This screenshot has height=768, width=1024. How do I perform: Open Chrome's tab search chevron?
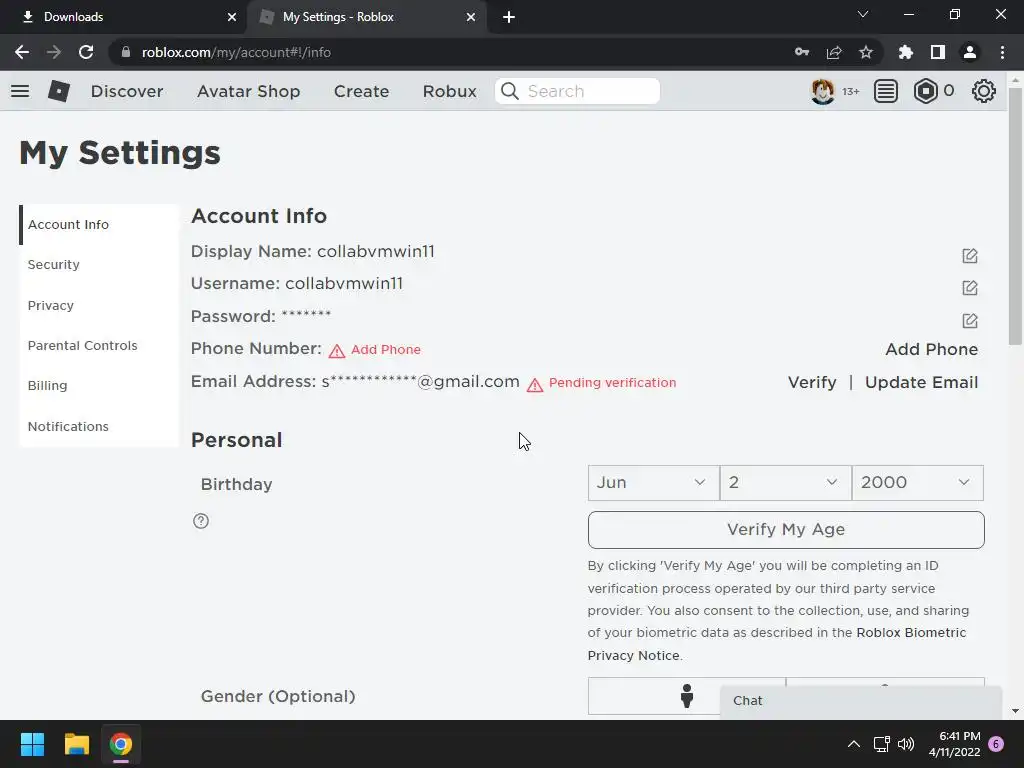(x=863, y=14)
